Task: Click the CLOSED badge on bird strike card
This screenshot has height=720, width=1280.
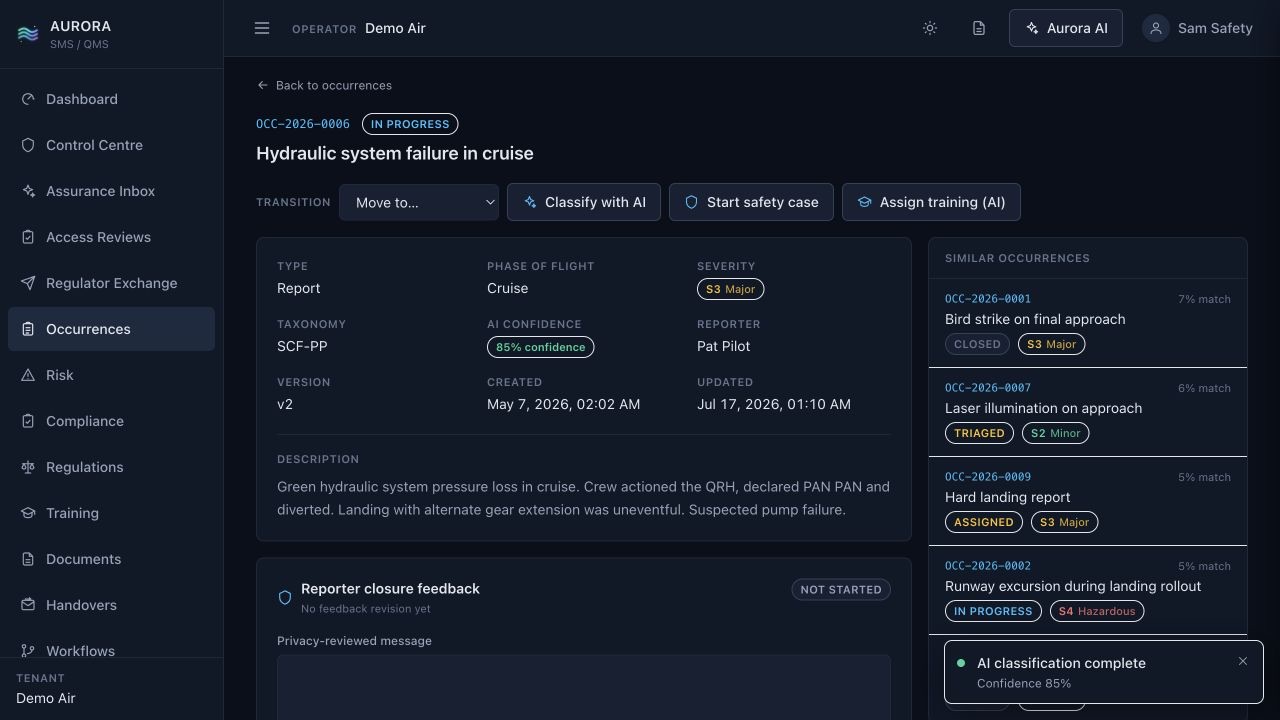Action: pos(977,344)
